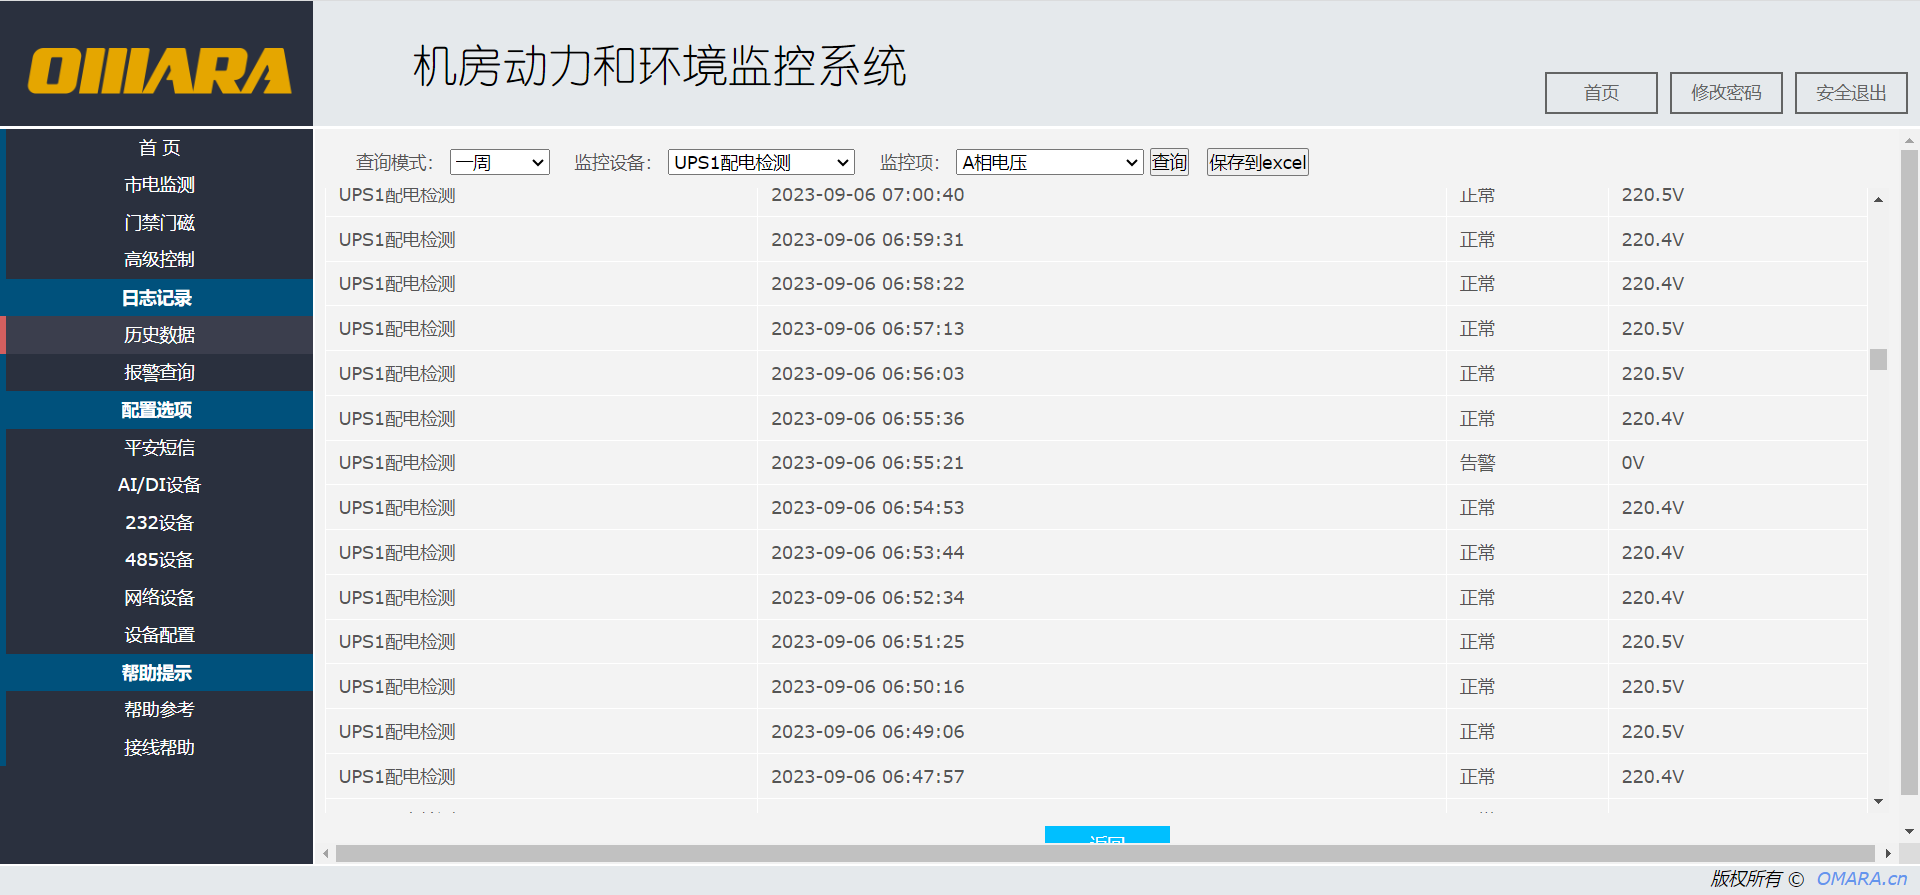Open 历史数据 in the sidebar
The image size is (1920, 895).
(x=159, y=335)
